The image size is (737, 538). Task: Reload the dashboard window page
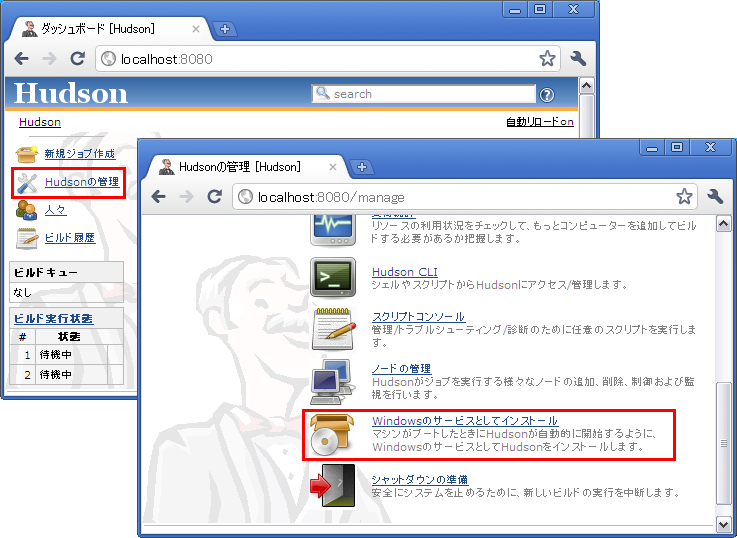coord(78,59)
